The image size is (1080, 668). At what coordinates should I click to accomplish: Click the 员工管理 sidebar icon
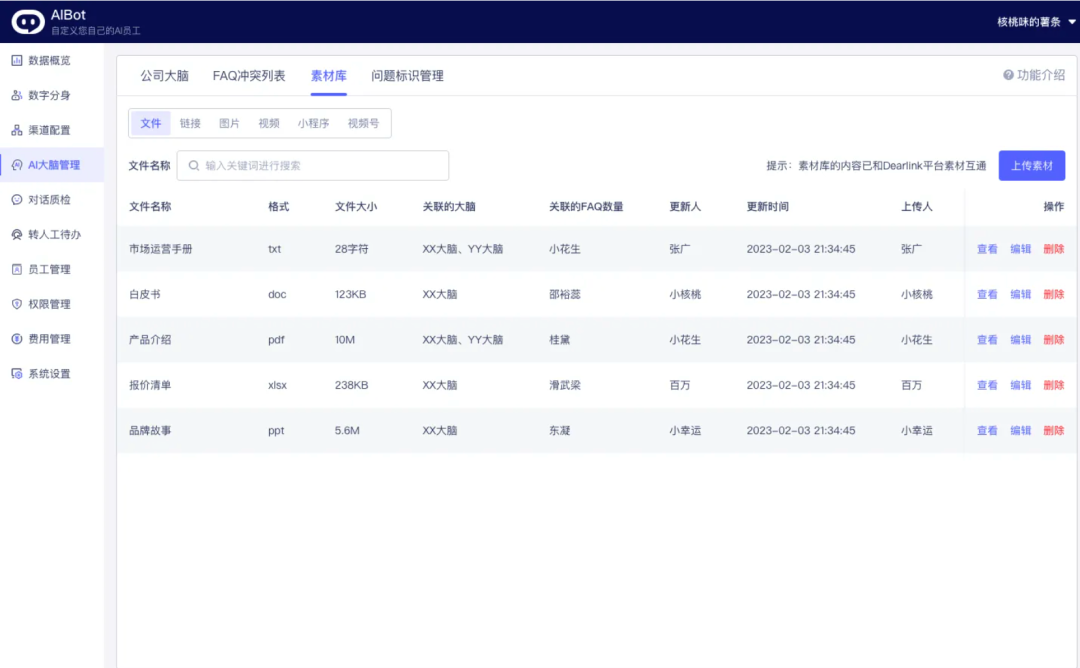click(17, 270)
